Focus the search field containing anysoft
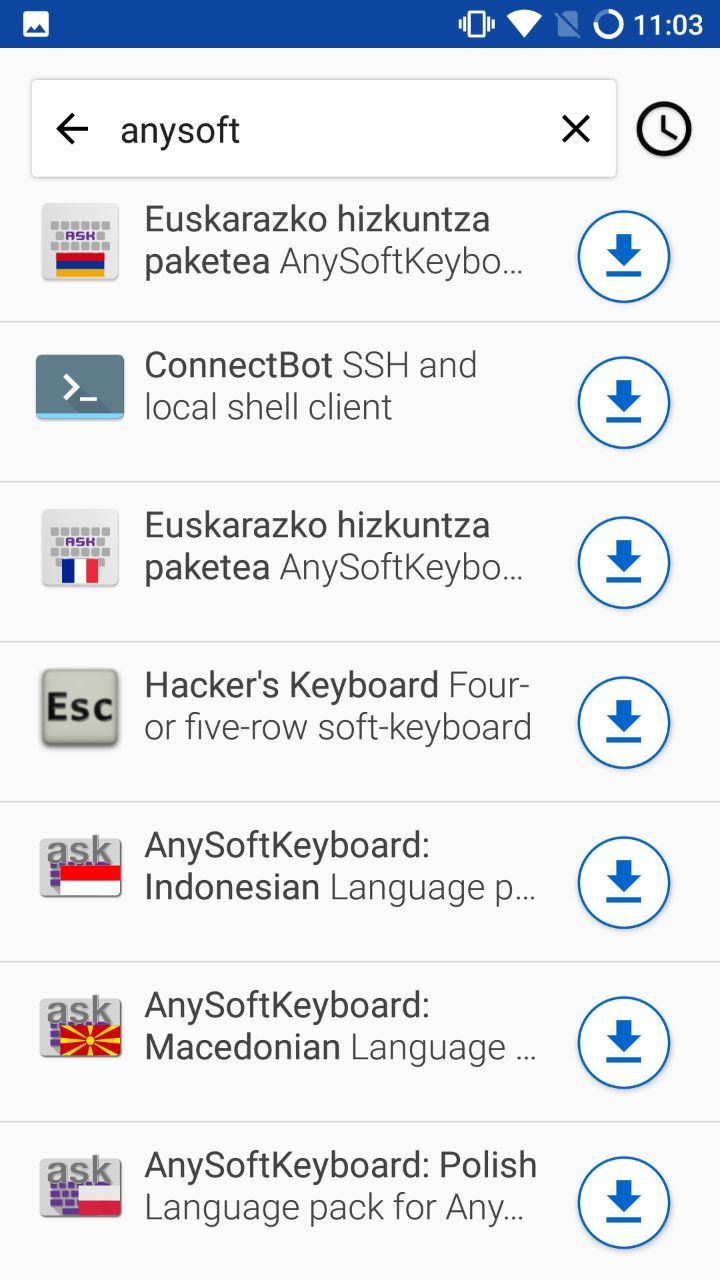This screenshot has width=720, height=1280. [325, 129]
